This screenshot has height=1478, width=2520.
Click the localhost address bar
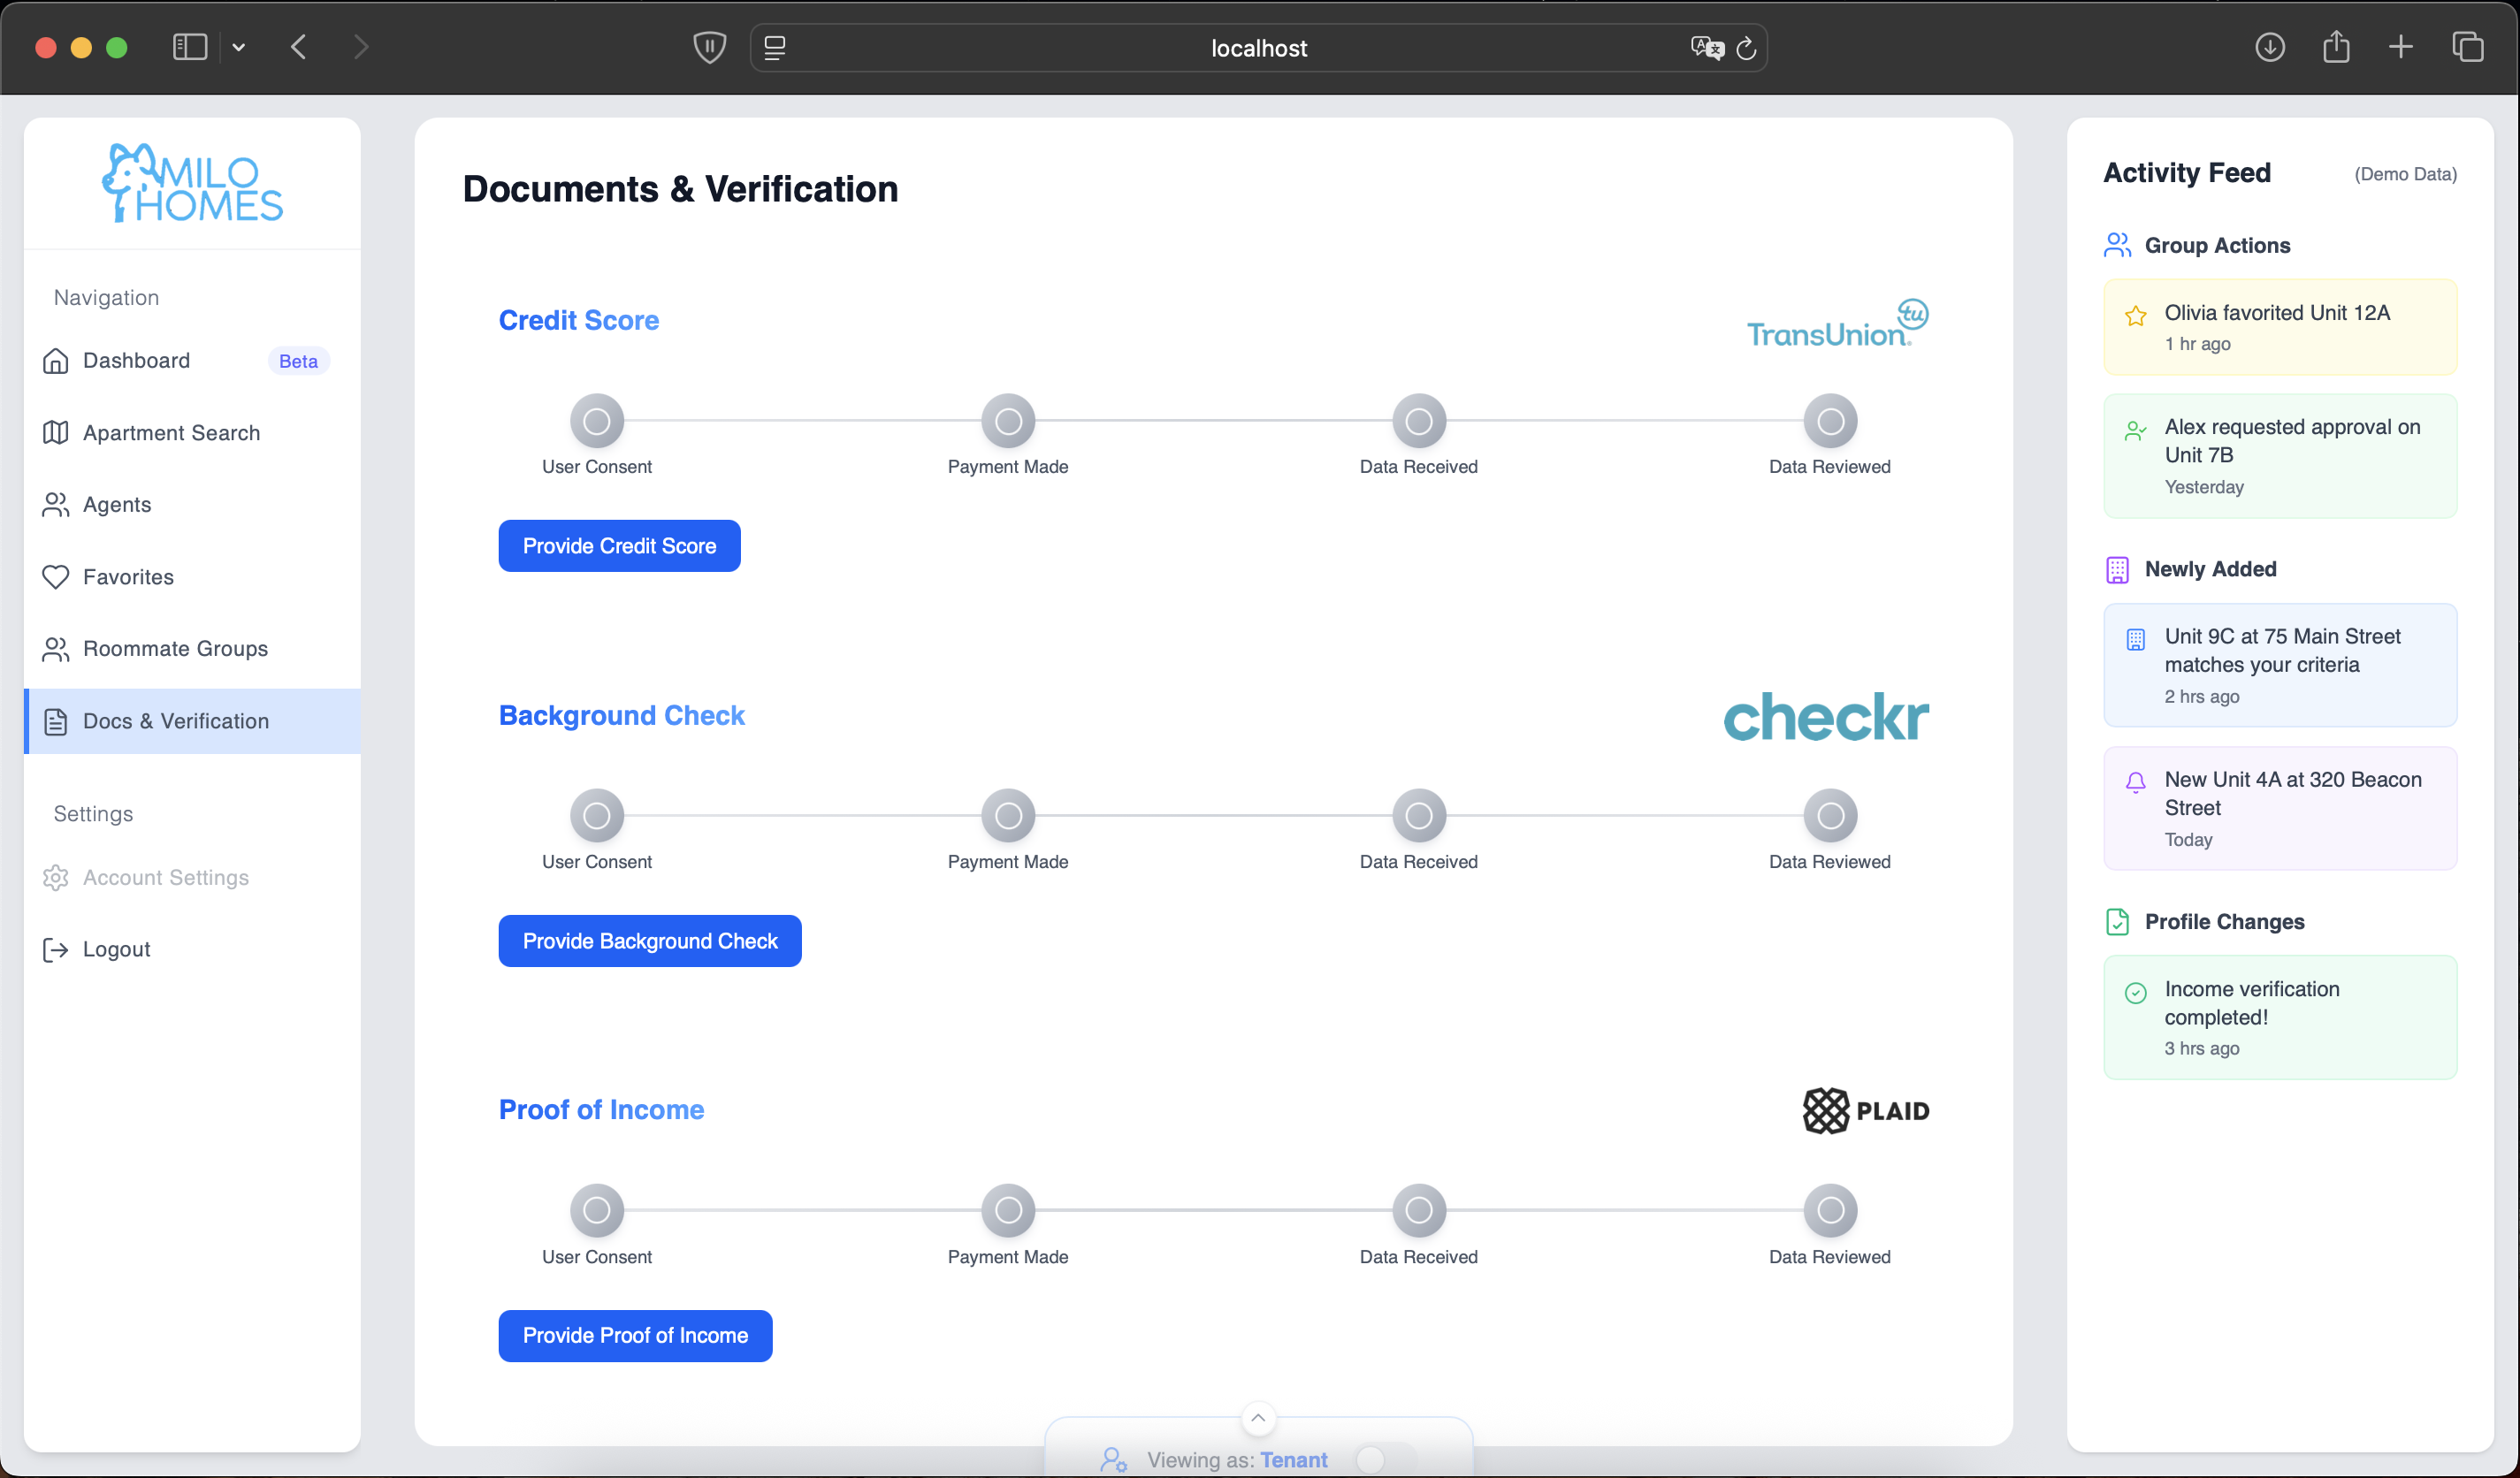[x=1258, y=48]
